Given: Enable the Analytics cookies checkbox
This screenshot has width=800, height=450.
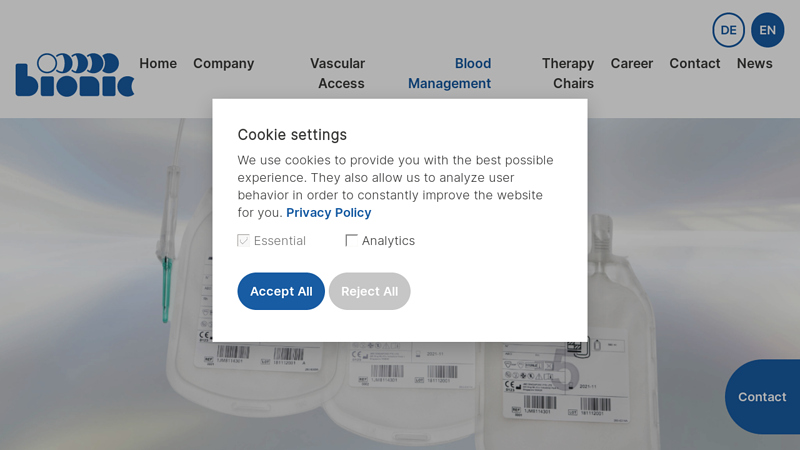Looking at the screenshot, I should pos(351,241).
